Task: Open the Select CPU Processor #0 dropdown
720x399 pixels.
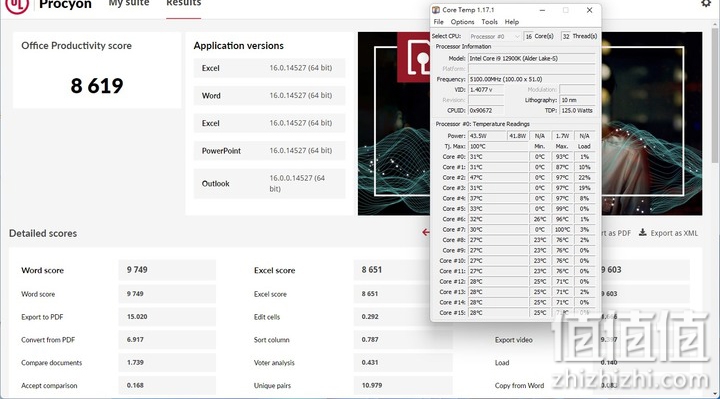Action: coord(495,36)
